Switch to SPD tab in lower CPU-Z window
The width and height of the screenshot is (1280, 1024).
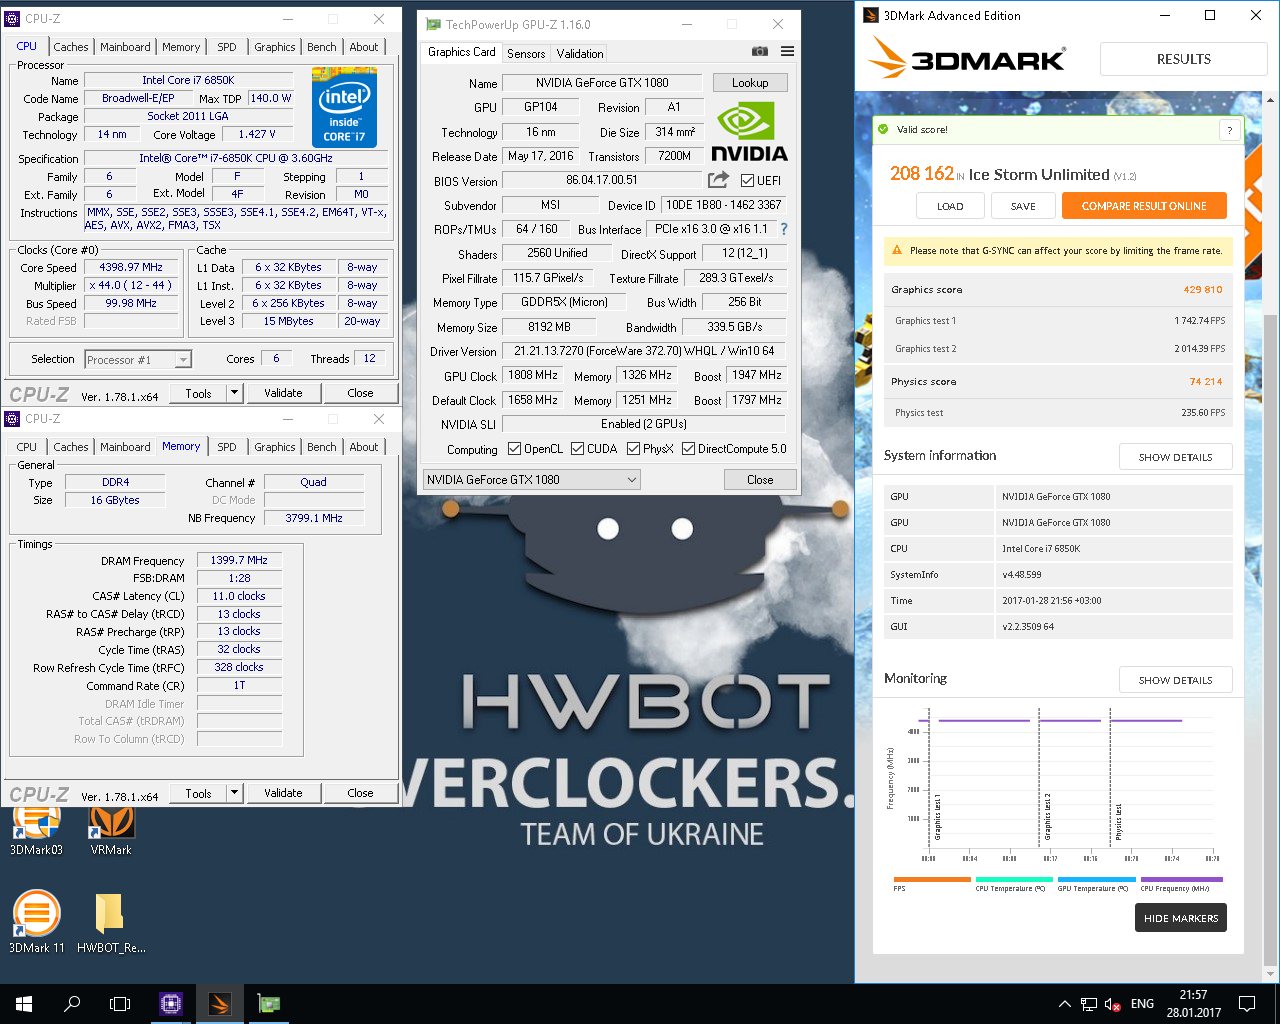[227, 447]
